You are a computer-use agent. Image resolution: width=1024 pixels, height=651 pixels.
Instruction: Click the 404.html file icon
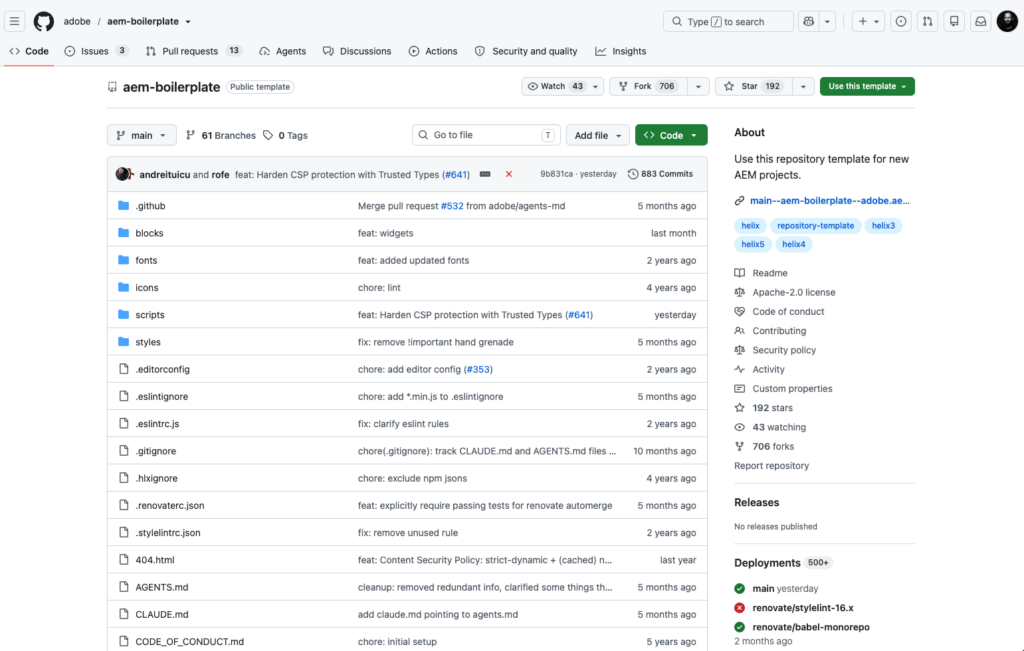[x=123, y=560]
